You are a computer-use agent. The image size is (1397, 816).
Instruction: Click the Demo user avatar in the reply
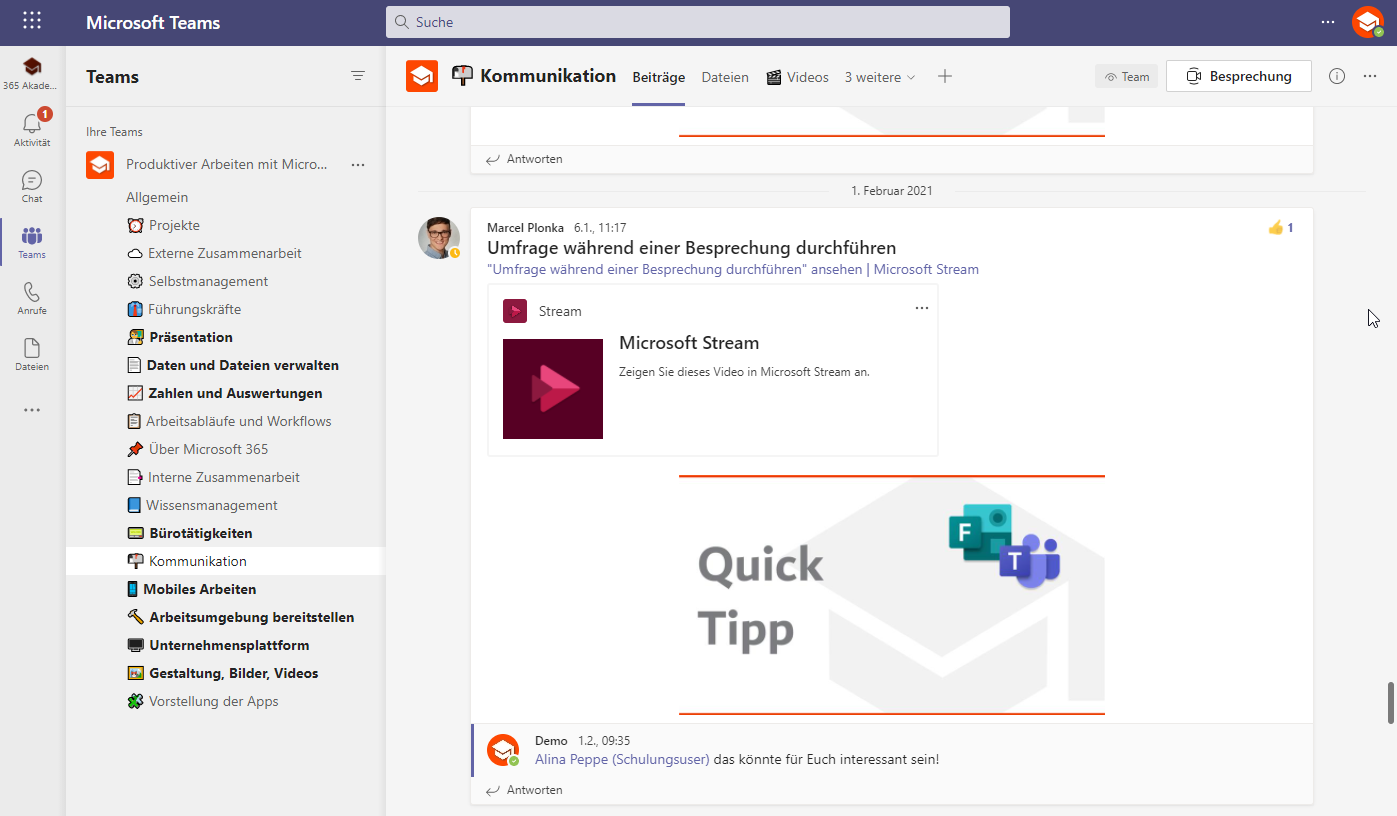click(503, 750)
